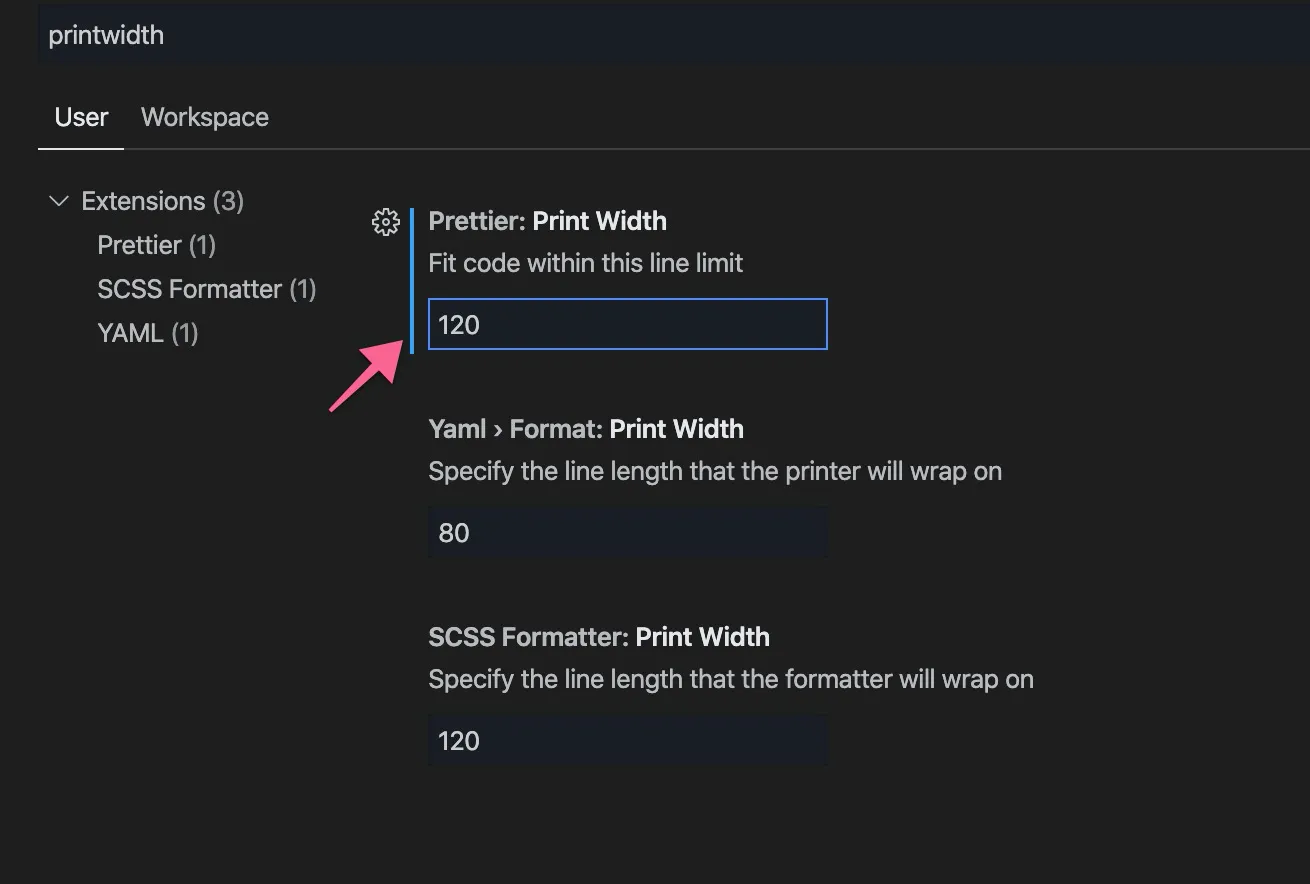Select Prettier (1) in the settings tree
Viewport: 1310px width, 884px height.
156,245
